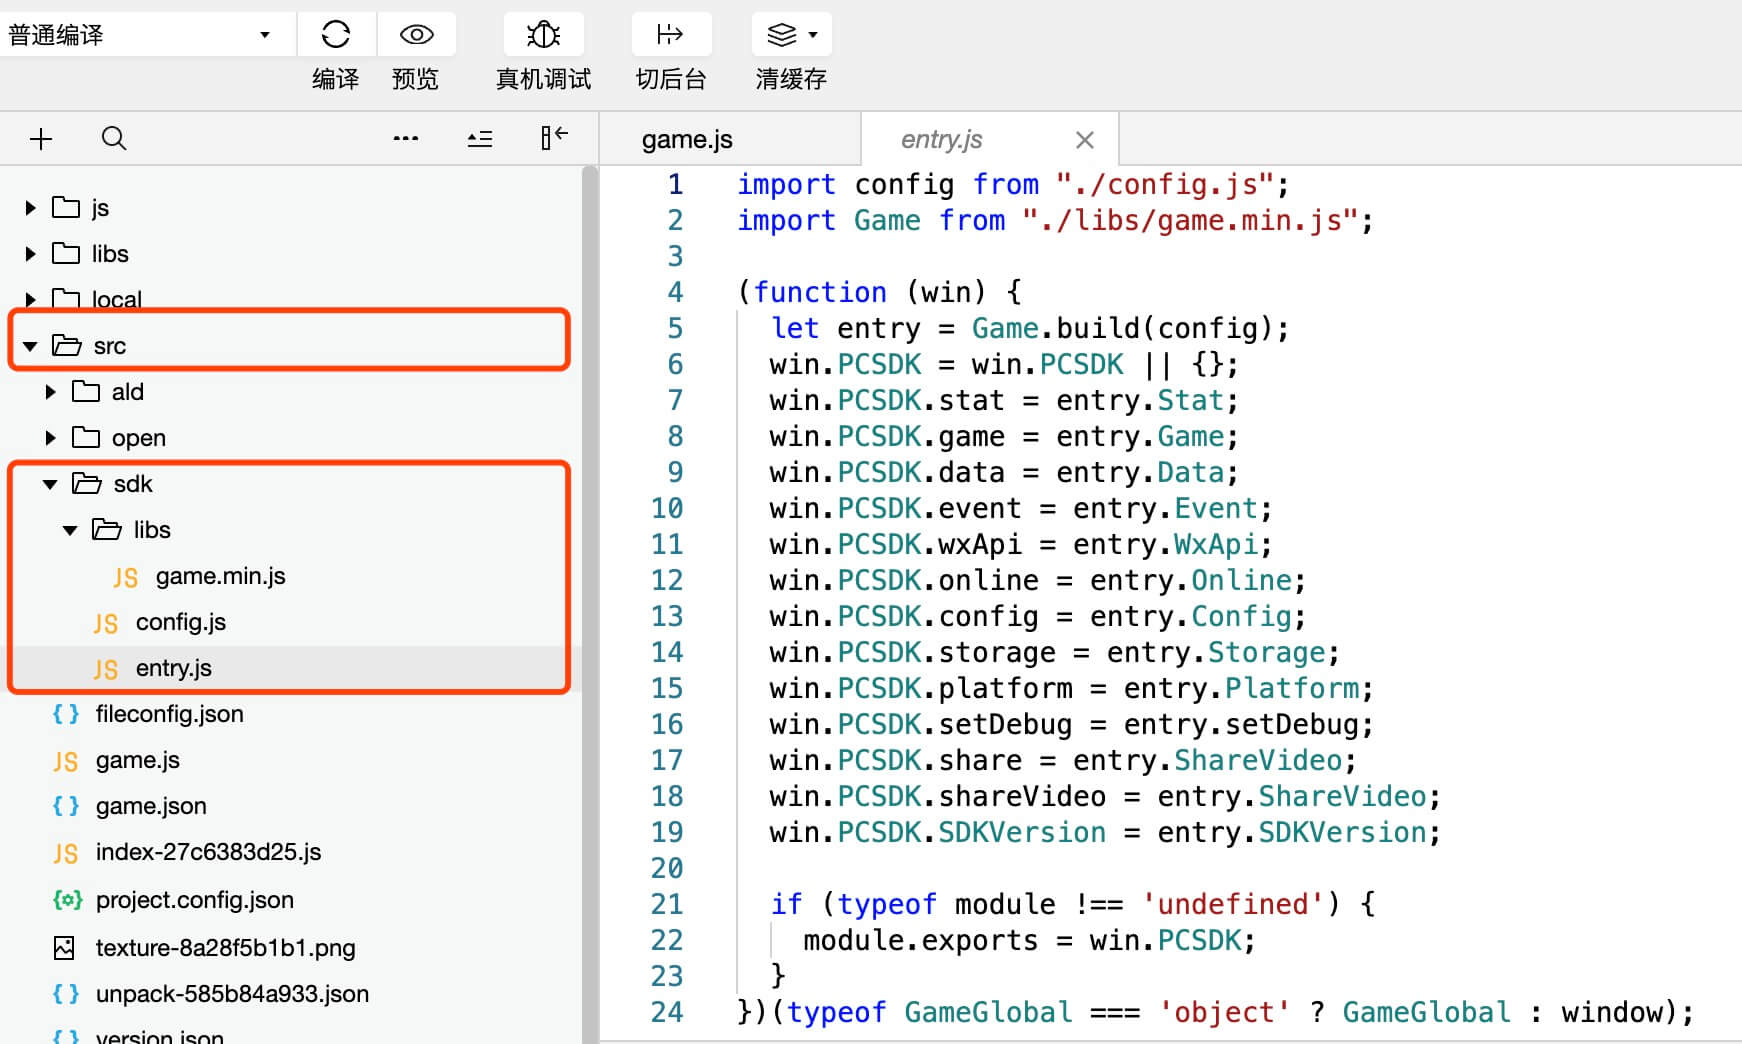Click the JS icon beside config.js
This screenshot has height=1044, width=1742.
(x=105, y=624)
